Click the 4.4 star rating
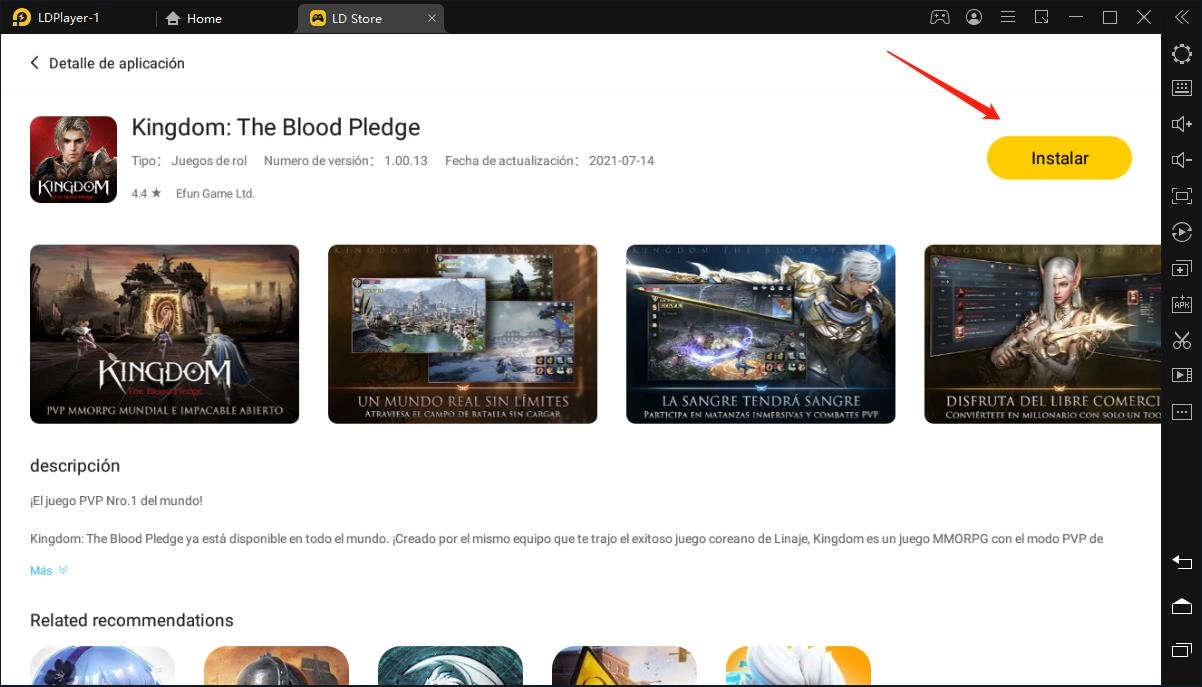1202x687 pixels. (x=146, y=194)
